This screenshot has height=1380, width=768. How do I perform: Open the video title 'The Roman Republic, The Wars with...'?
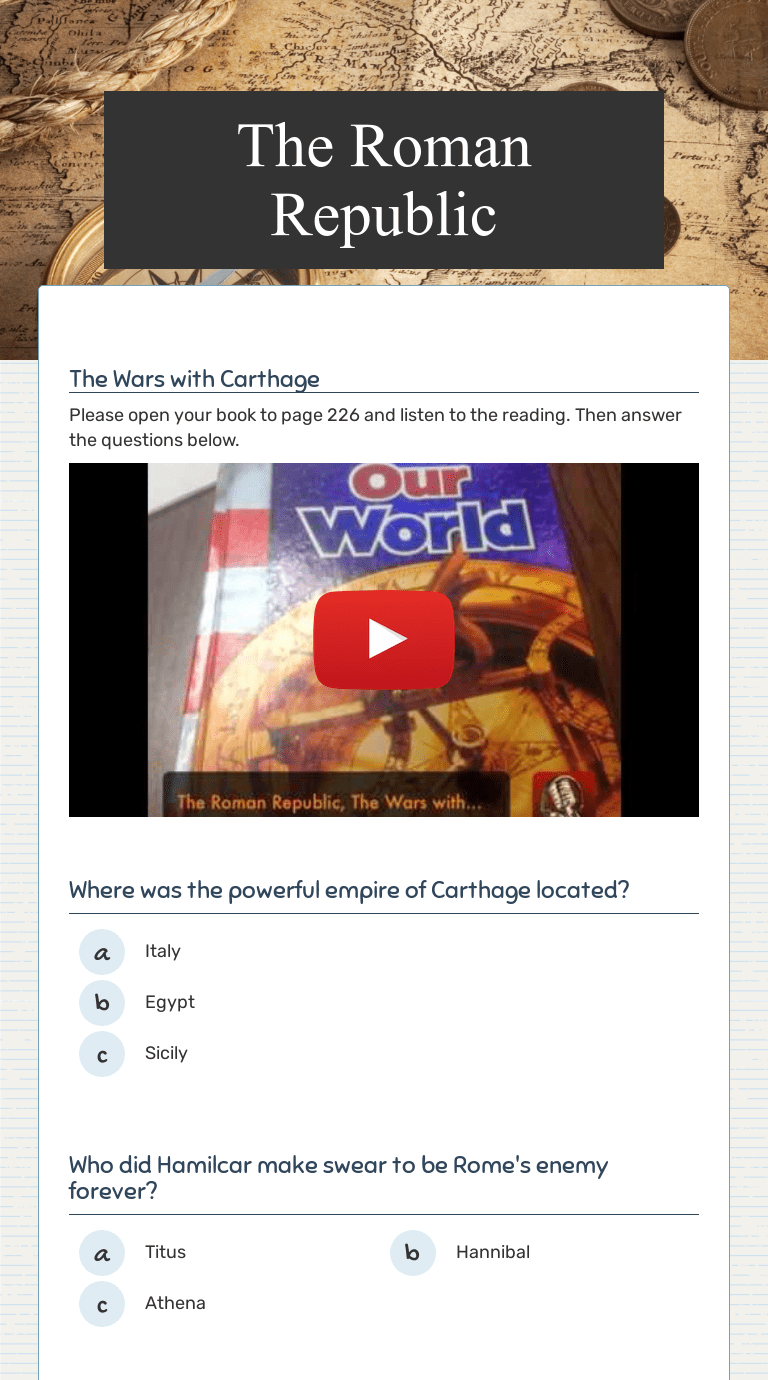tap(330, 802)
